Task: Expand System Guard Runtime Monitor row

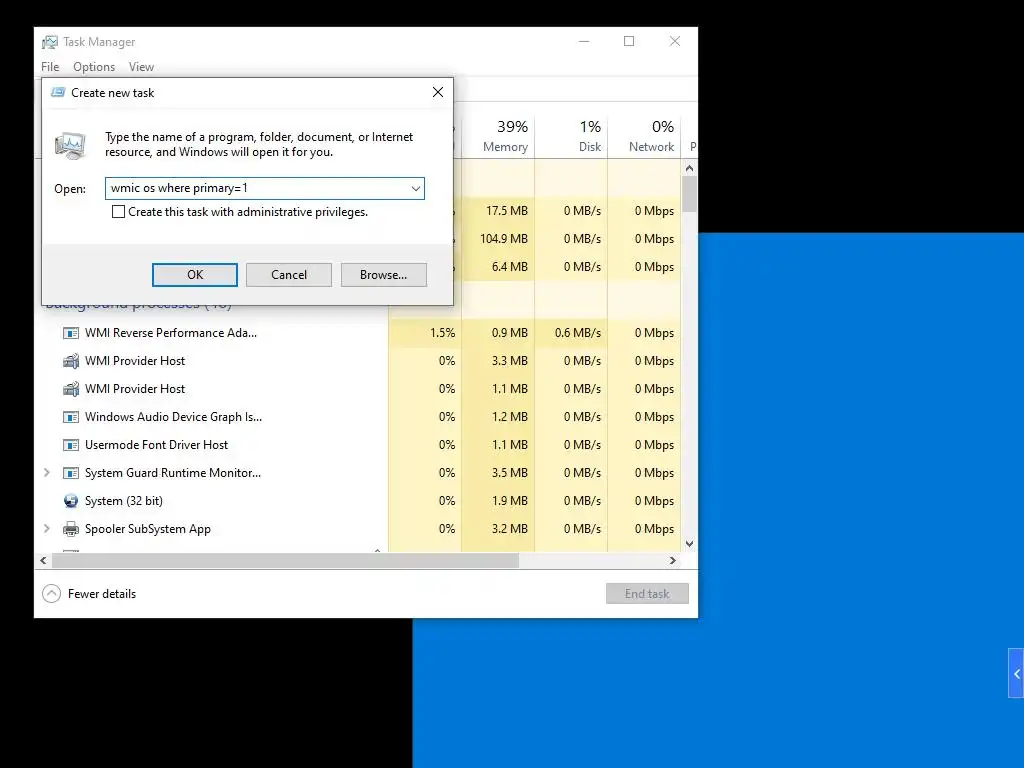Action: 46,473
